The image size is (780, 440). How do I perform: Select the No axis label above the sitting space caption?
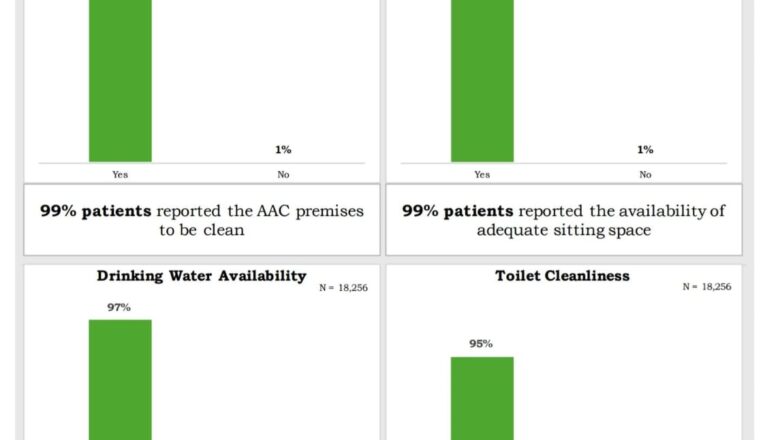coord(646,174)
